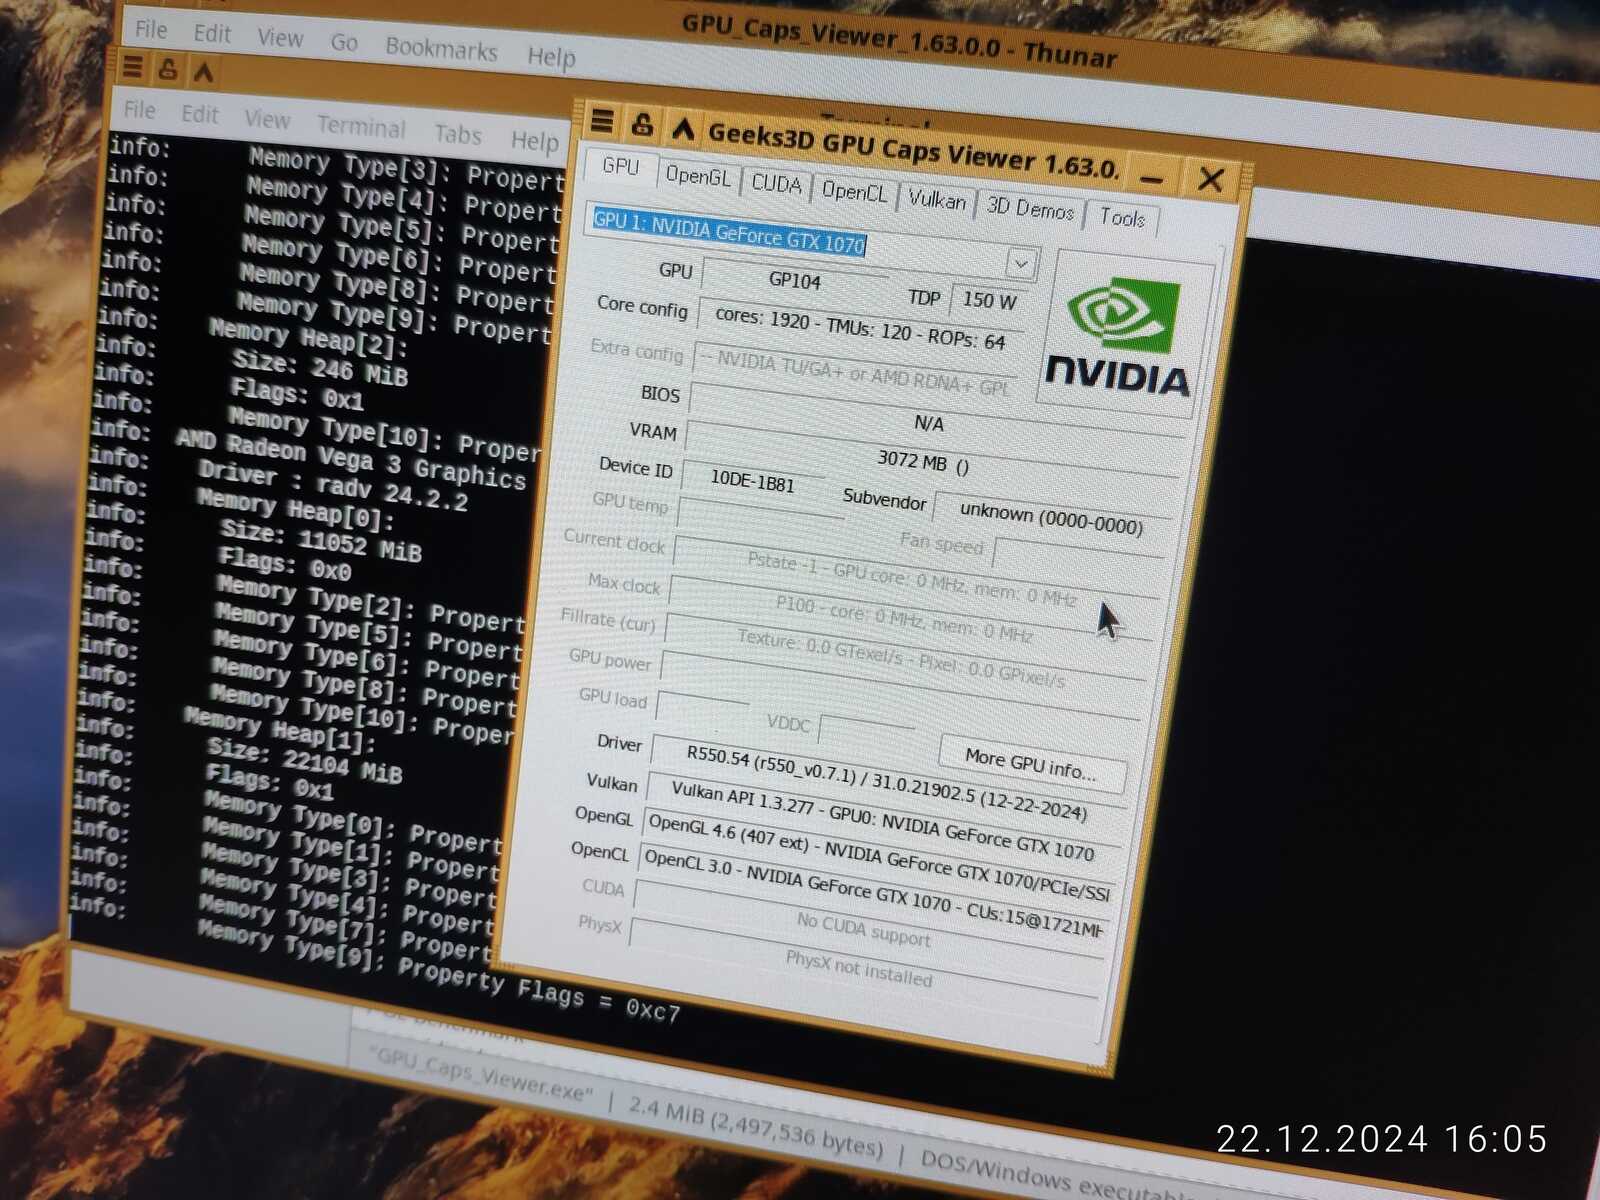Click the More GPU info... button
The height and width of the screenshot is (1200, 1600).
tap(1030, 765)
